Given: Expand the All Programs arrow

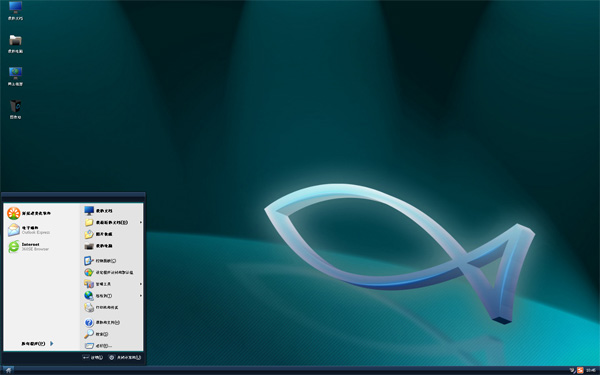Looking at the screenshot, I should pos(52,344).
